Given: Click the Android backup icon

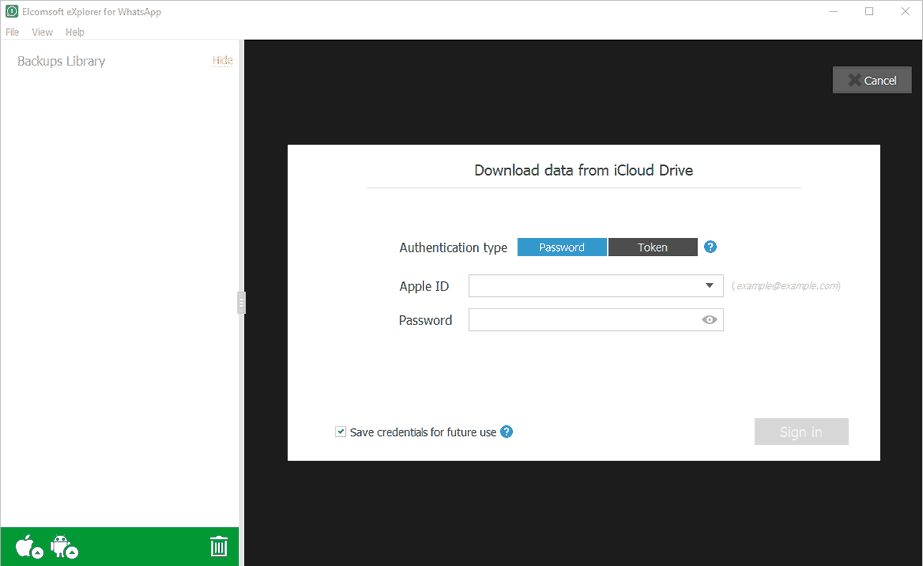Looking at the screenshot, I should pos(62,546).
